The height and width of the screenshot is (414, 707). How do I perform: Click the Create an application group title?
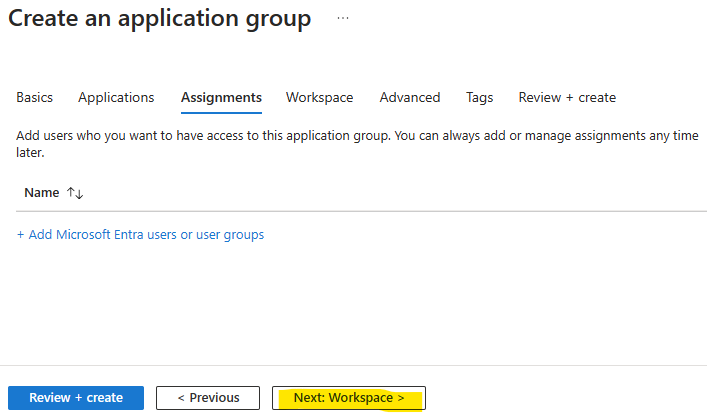click(x=160, y=19)
